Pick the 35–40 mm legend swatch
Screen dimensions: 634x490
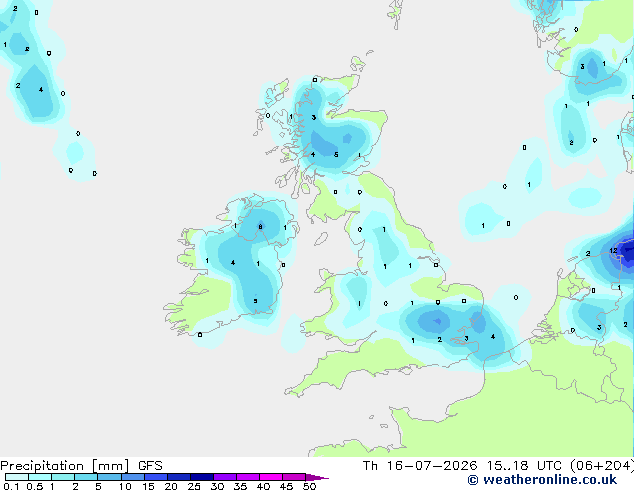pos(248,477)
